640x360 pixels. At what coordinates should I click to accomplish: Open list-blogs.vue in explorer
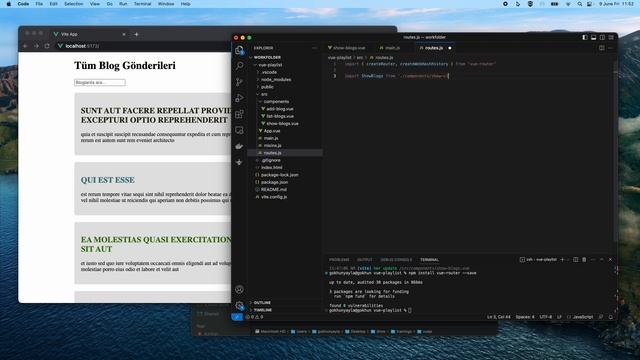point(285,116)
